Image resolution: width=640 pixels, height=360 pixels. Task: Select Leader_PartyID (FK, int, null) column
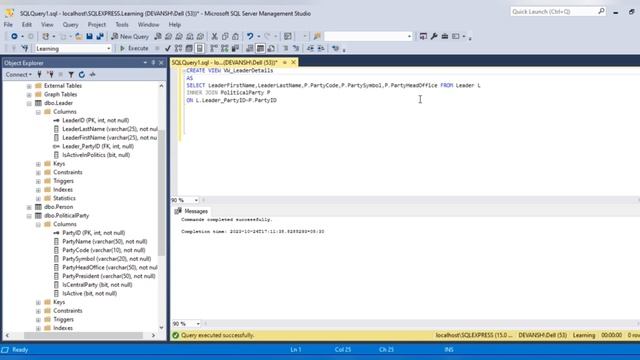(98, 146)
